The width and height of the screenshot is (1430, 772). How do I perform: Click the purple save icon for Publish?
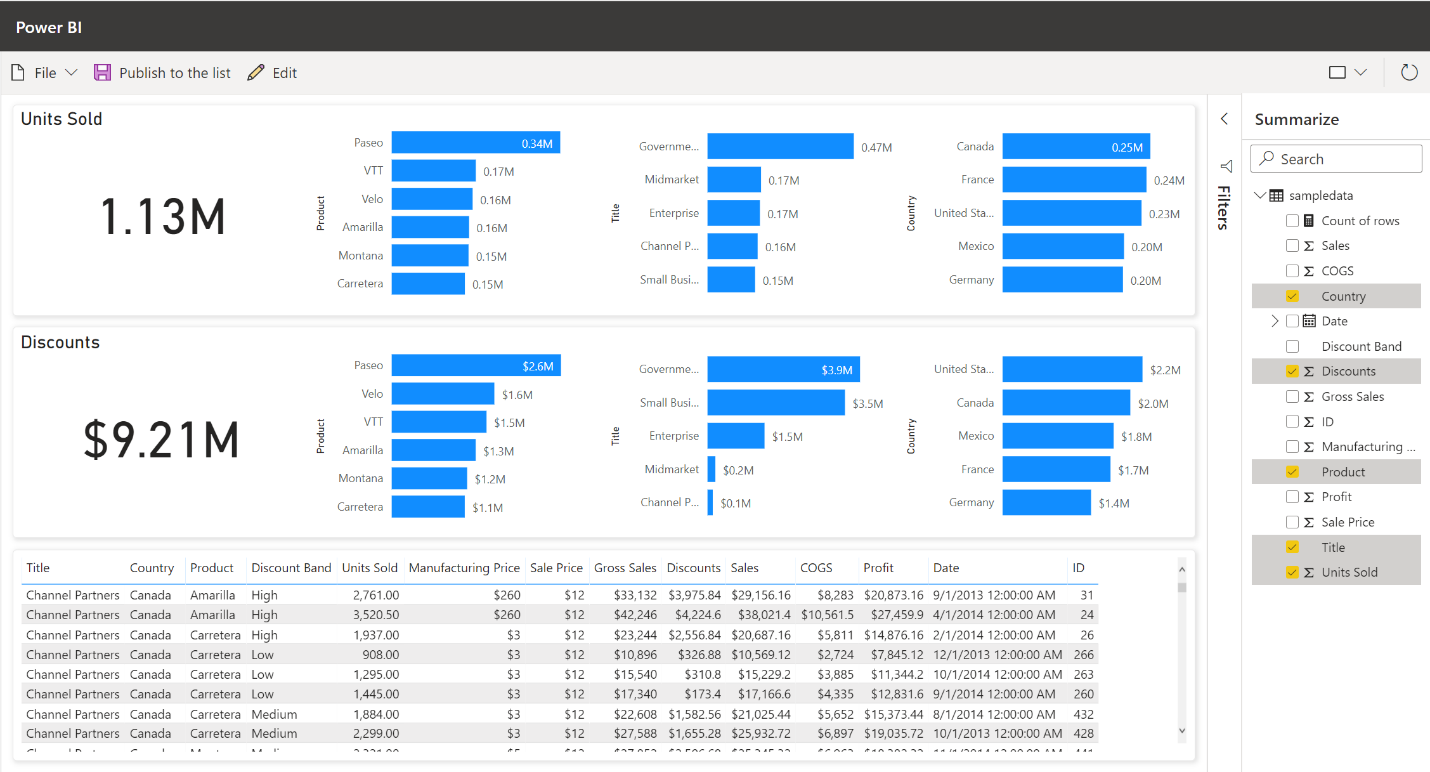pyautogui.click(x=102, y=73)
